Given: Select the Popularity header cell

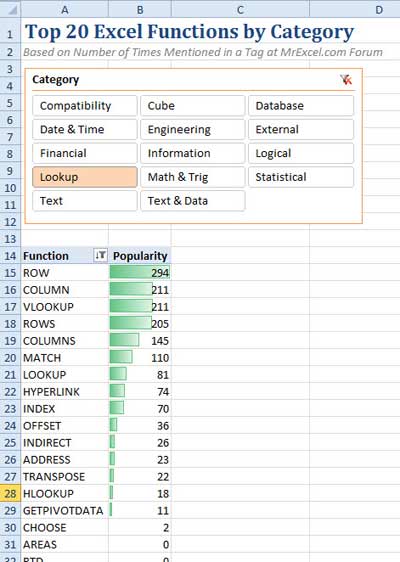Looking at the screenshot, I should (140, 256).
